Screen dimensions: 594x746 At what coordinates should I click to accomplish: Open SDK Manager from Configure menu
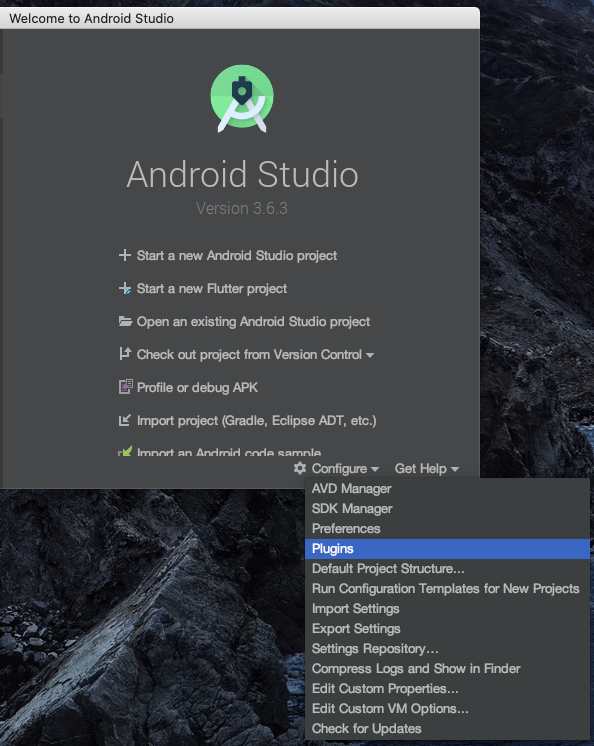pyautogui.click(x=447, y=509)
